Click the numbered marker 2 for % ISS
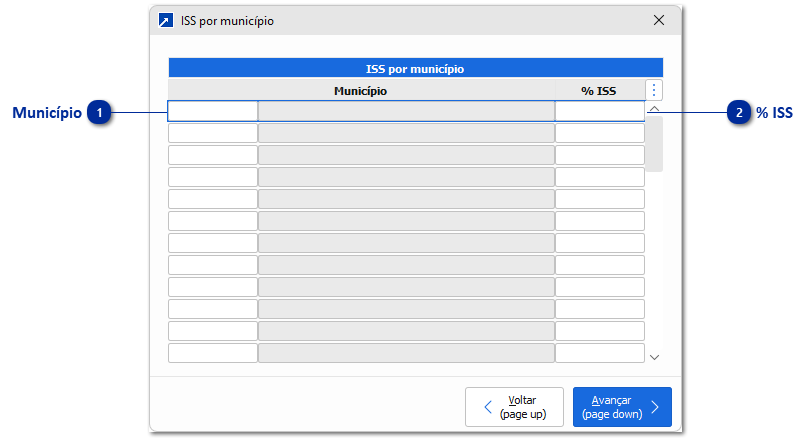 [739, 113]
